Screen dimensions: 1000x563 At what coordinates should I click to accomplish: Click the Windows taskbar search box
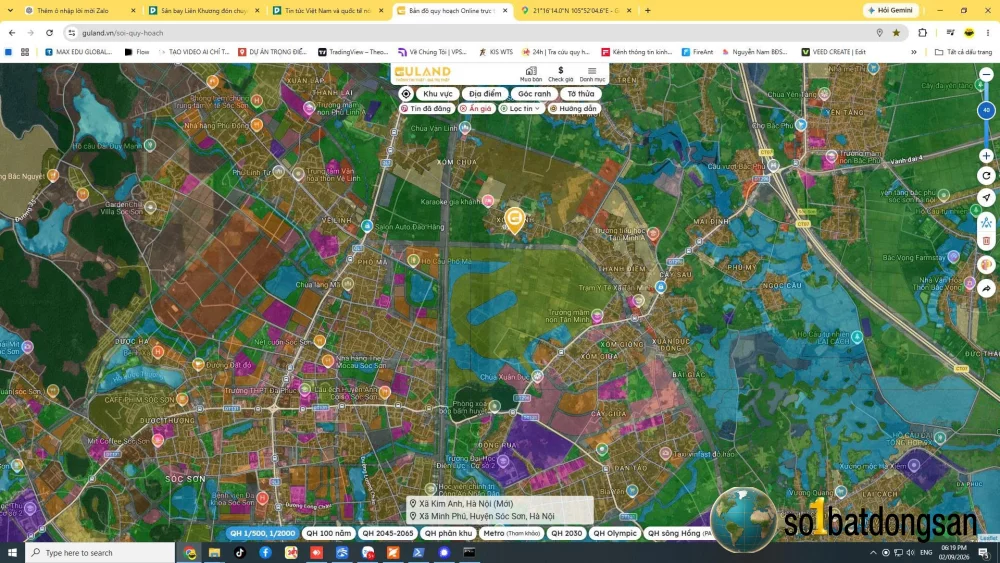click(x=100, y=552)
